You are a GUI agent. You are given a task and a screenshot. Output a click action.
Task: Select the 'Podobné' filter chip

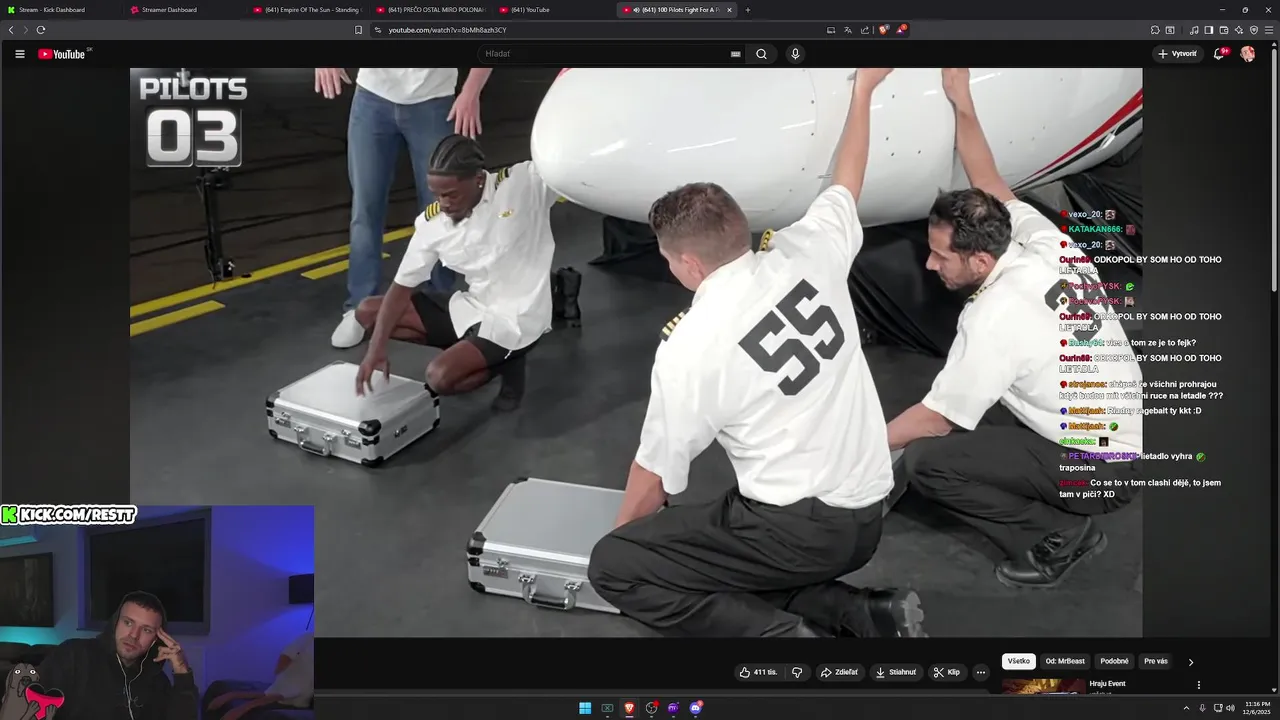(x=1114, y=661)
